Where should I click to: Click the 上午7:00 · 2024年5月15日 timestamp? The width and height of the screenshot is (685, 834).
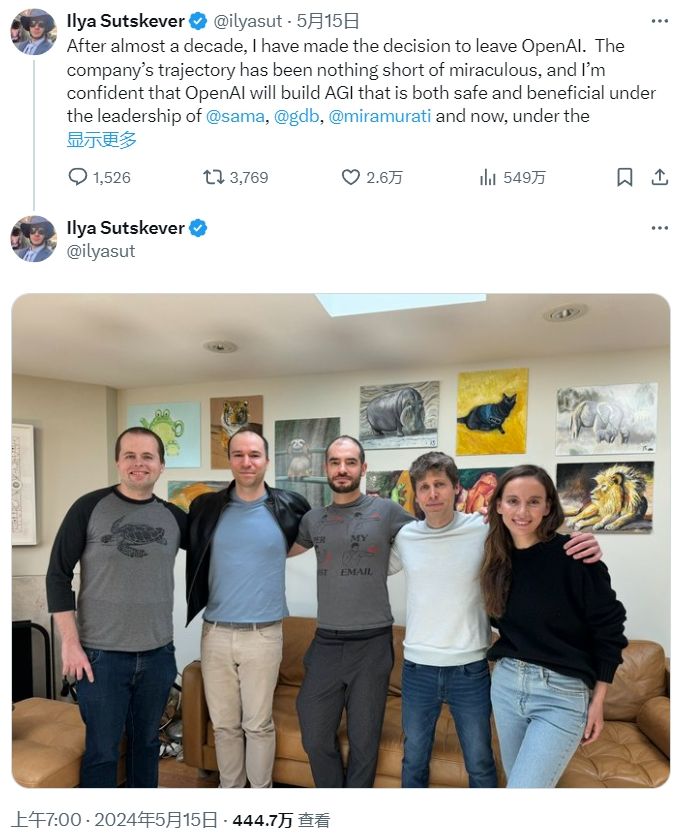(x=115, y=820)
